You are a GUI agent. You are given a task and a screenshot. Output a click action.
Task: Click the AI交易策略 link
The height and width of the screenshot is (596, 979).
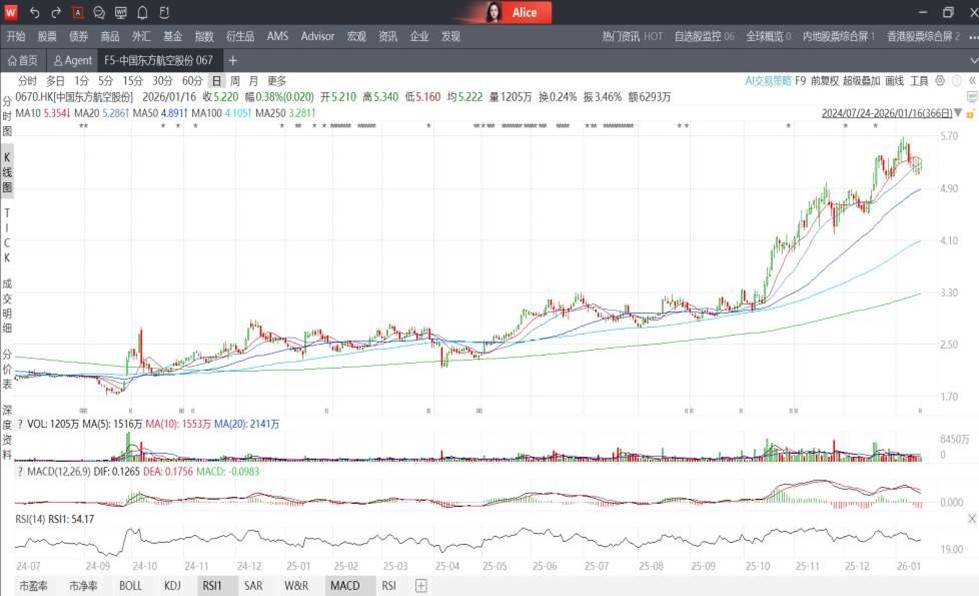pos(767,81)
